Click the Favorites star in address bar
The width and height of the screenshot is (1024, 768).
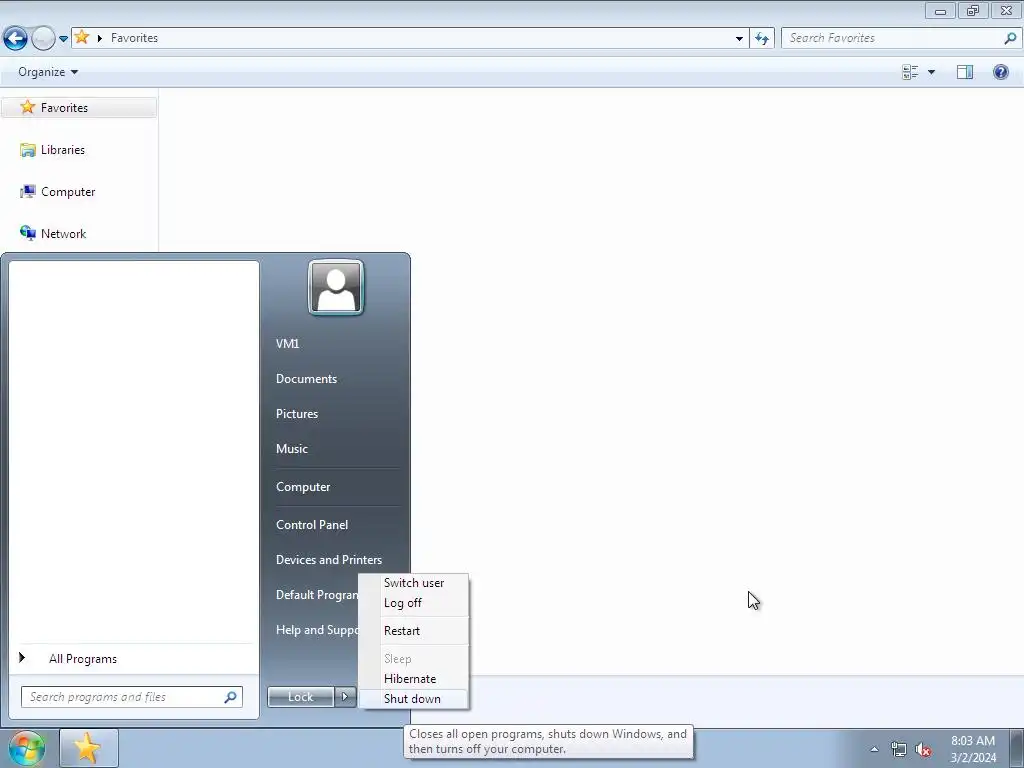click(82, 37)
